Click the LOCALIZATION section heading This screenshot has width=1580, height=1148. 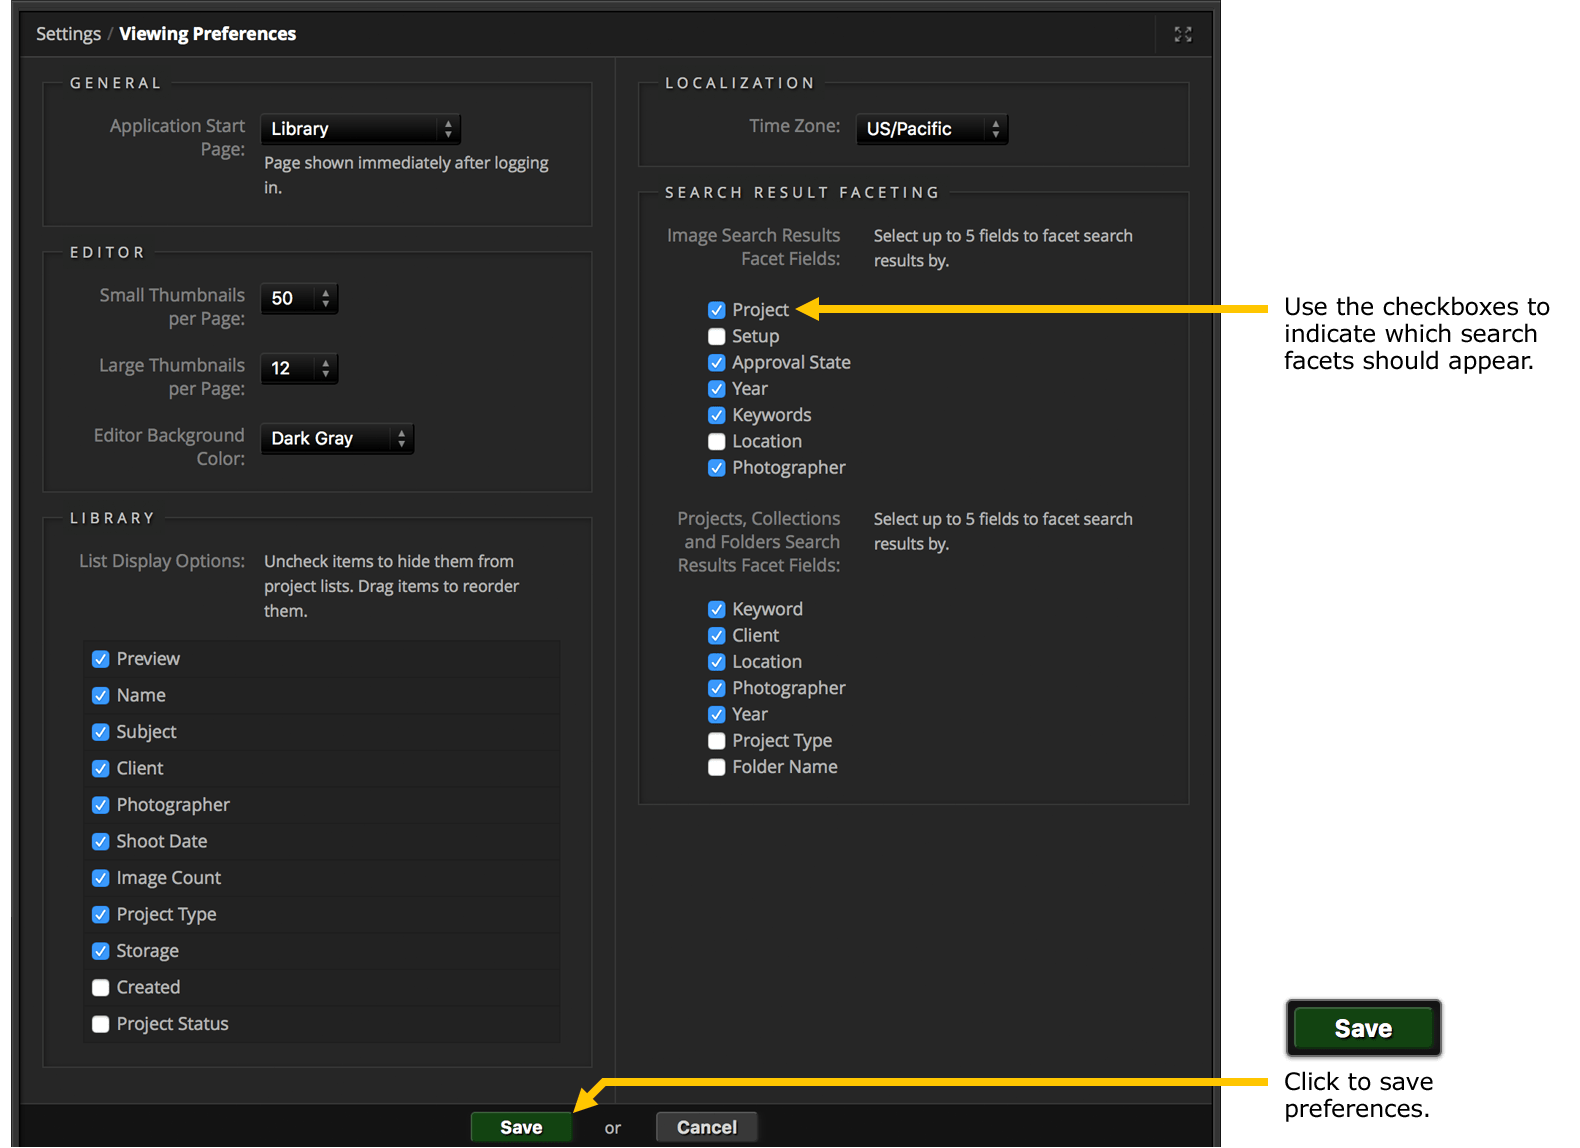(x=740, y=83)
